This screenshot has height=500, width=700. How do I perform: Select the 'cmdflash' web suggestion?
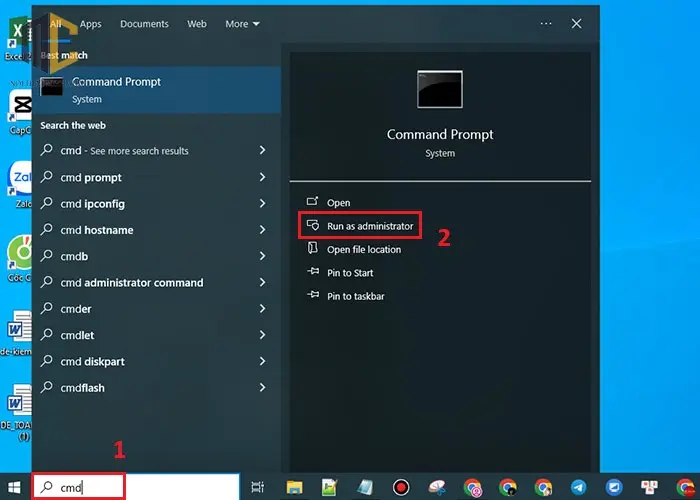click(156, 388)
